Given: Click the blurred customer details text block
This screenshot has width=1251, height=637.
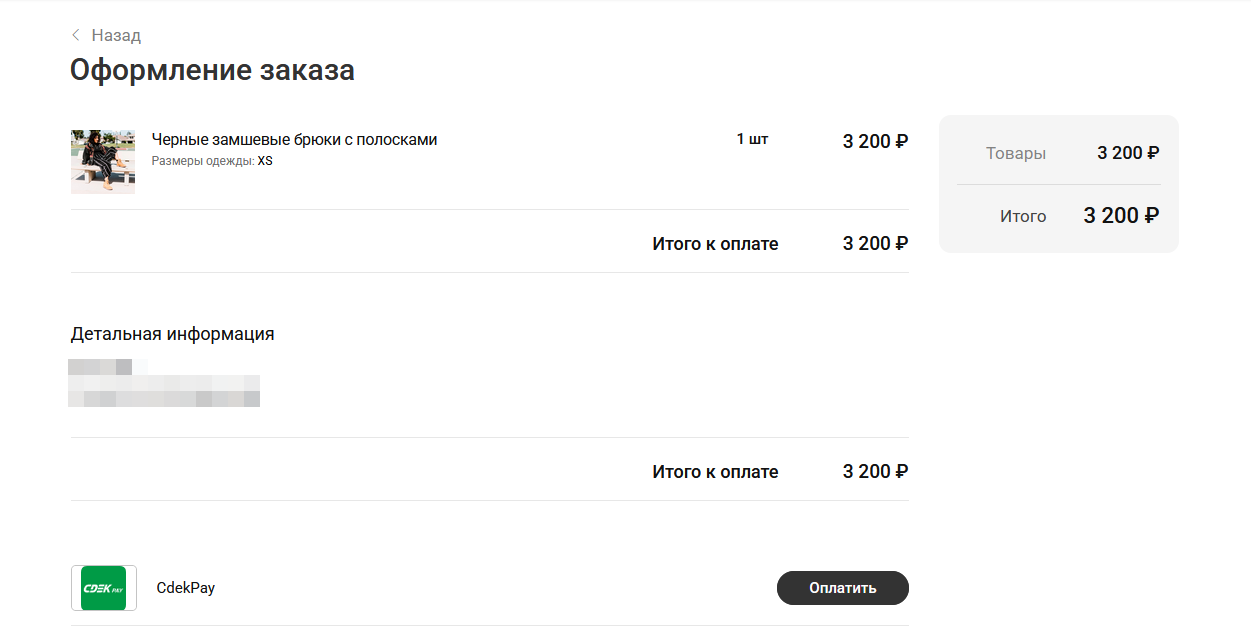Looking at the screenshot, I should (164, 383).
